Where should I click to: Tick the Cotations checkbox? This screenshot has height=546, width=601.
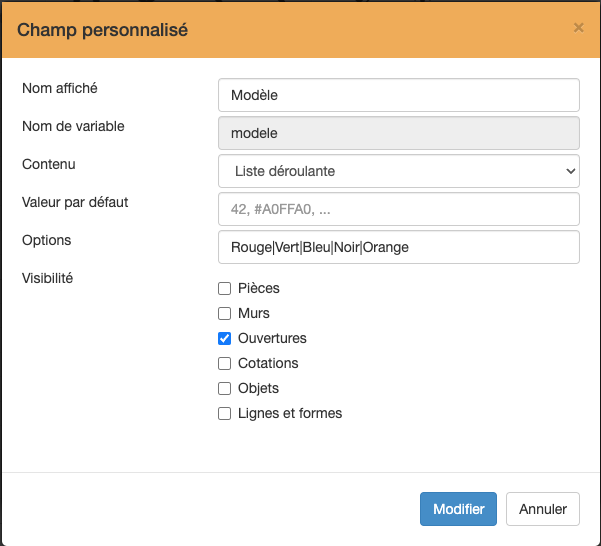(224, 363)
